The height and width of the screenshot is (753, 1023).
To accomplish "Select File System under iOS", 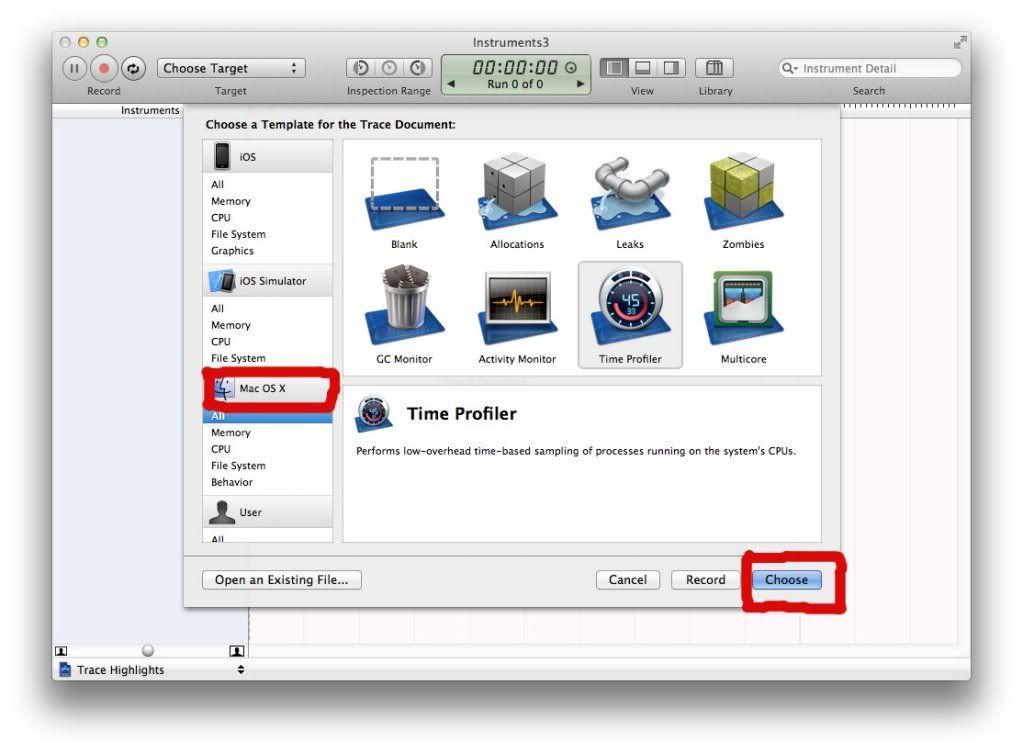I will click(x=238, y=234).
